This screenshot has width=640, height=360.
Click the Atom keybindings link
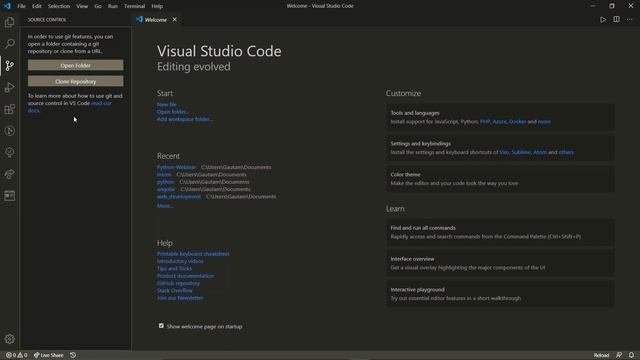coord(540,152)
